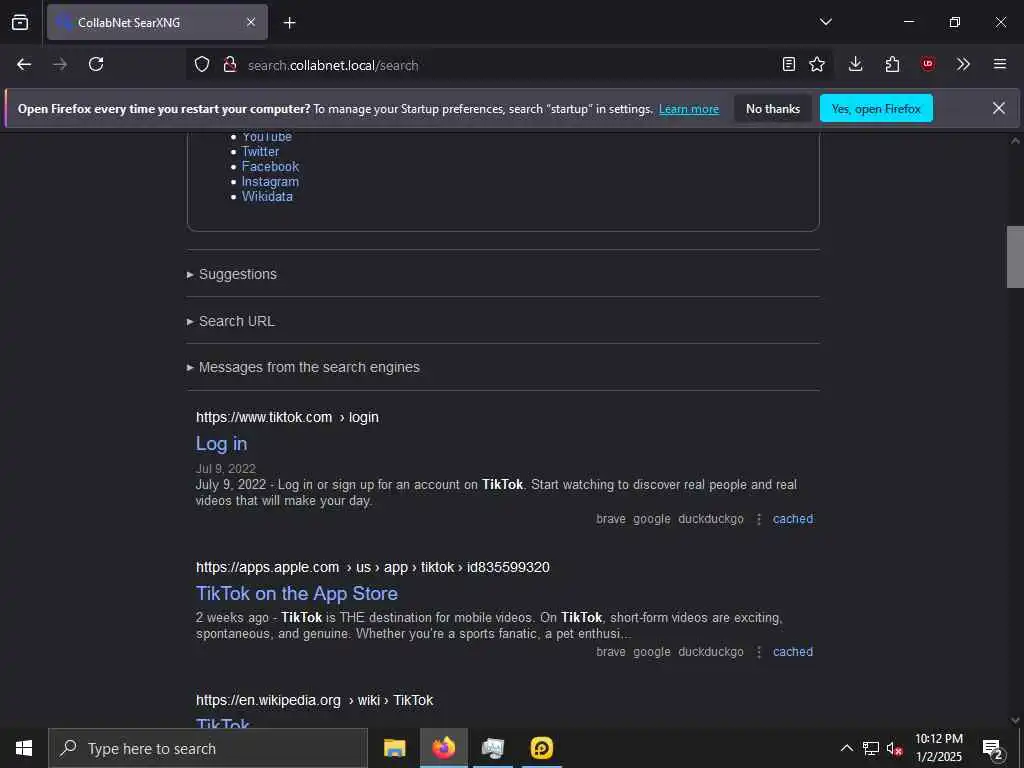
Task: Click the tiktok.com login result URL
Action: [287, 417]
